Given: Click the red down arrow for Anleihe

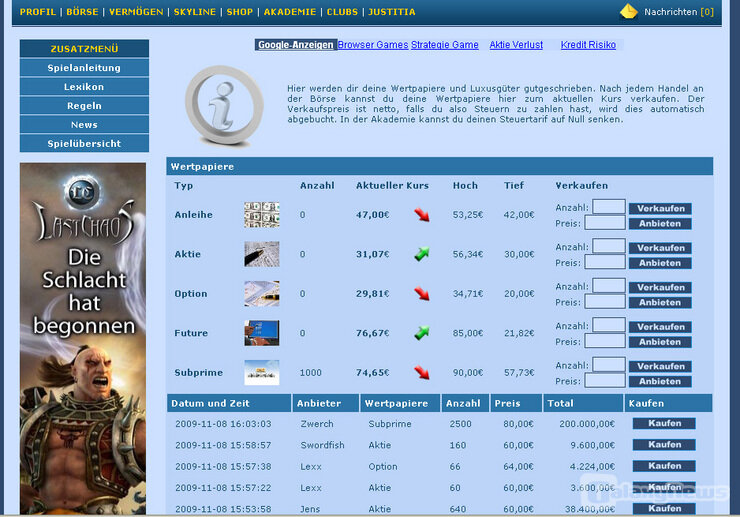Looking at the screenshot, I should point(421,215).
